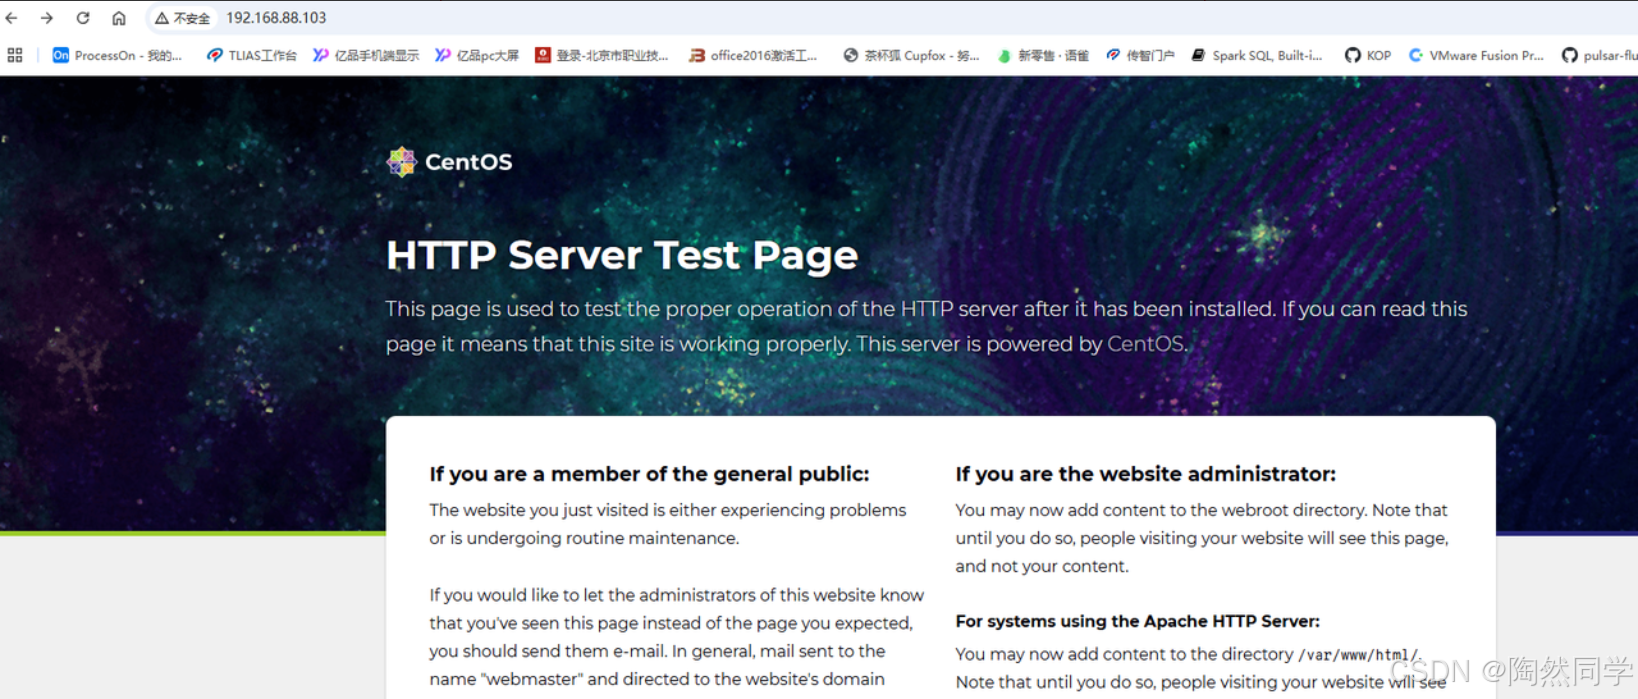Image resolution: width=1638 pixels, height=699 pixels.
Task: Open the 登录-北京市职业技 bookmark
Action: coord(601,55)
